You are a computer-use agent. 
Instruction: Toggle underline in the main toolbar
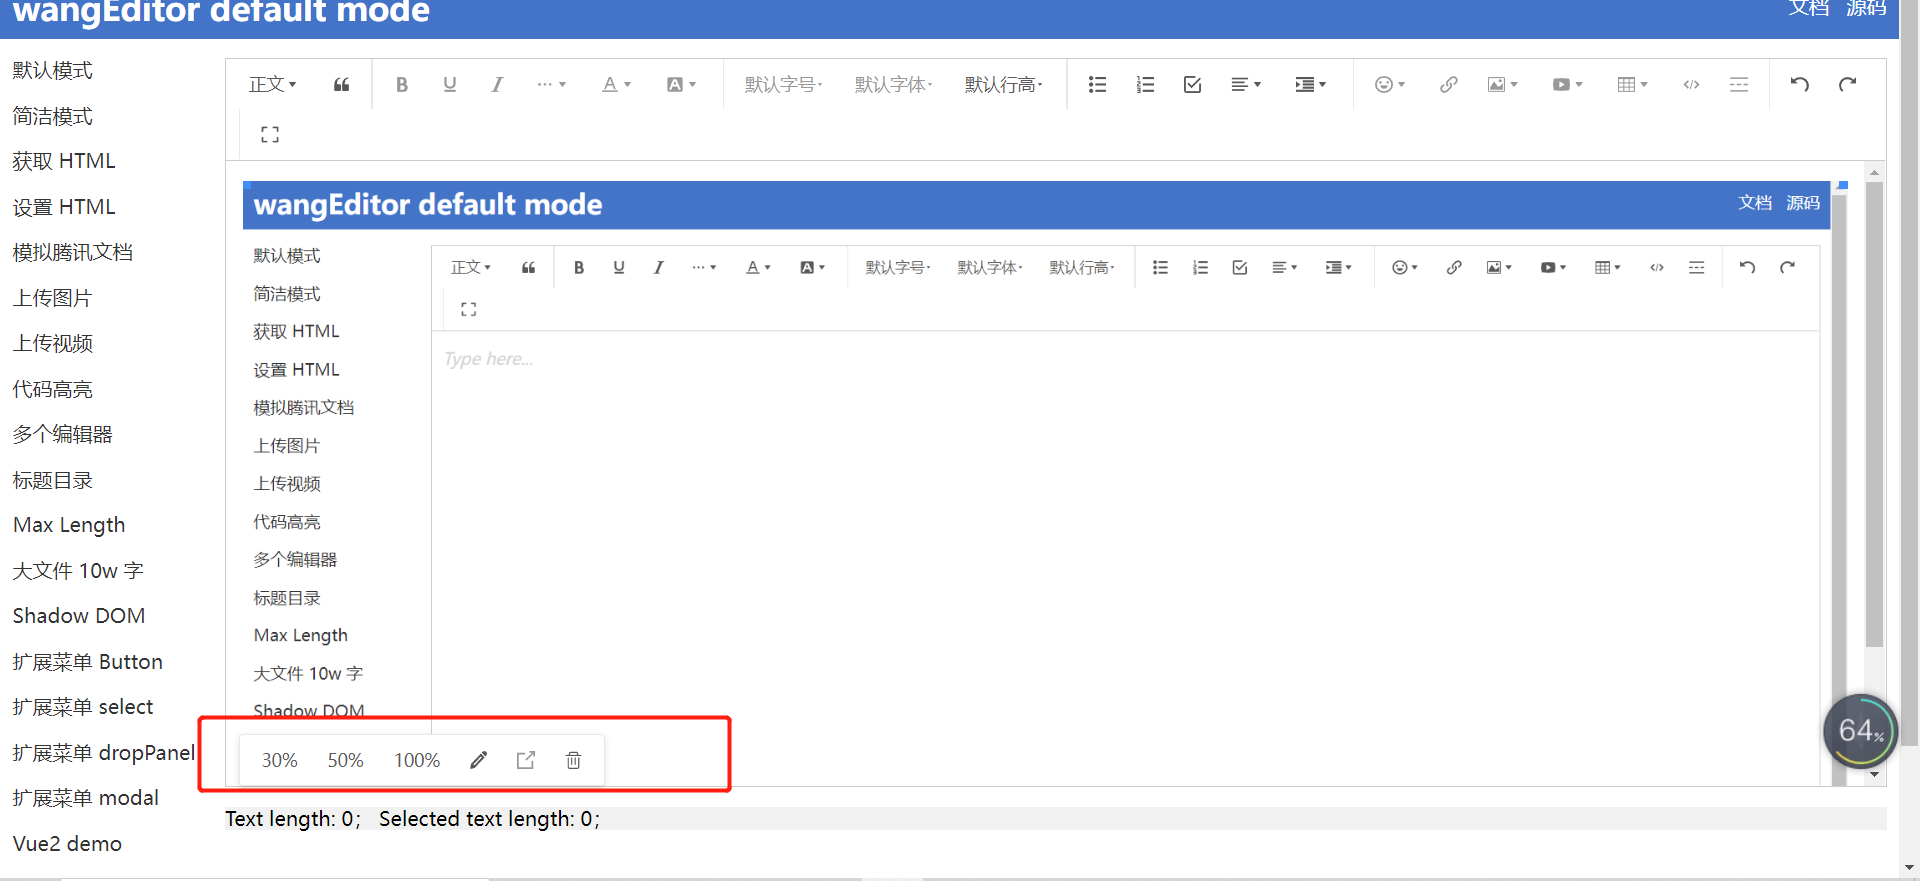tap(450, 85)
